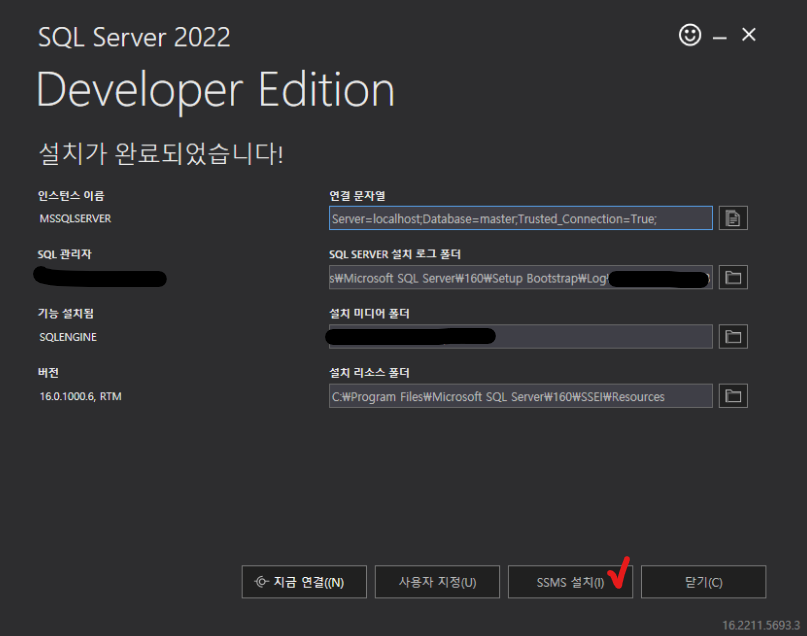Click the setup log folder path field

(x=521, y=277)
